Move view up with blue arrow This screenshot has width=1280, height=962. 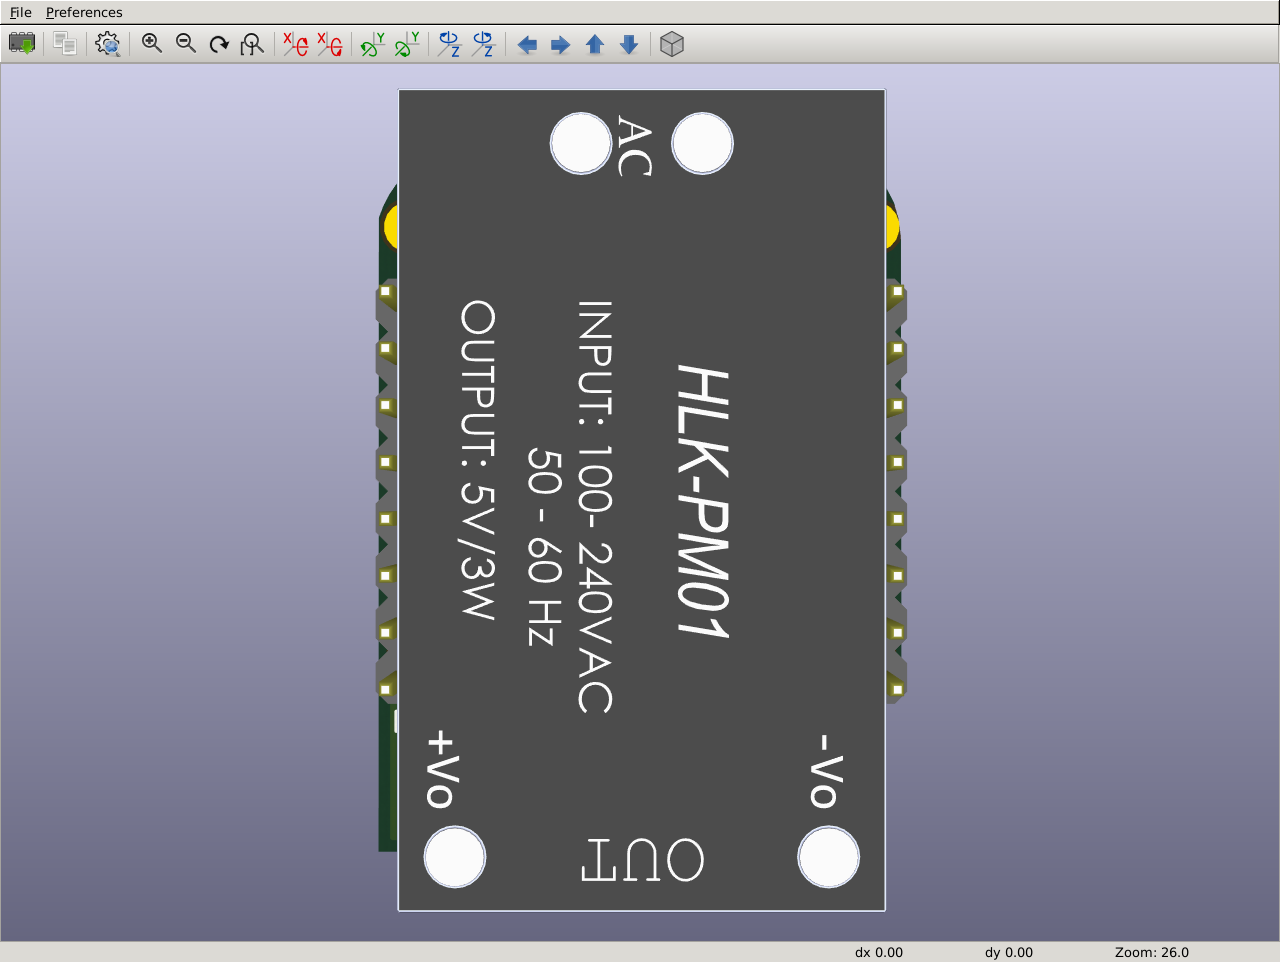coord(595,44)
